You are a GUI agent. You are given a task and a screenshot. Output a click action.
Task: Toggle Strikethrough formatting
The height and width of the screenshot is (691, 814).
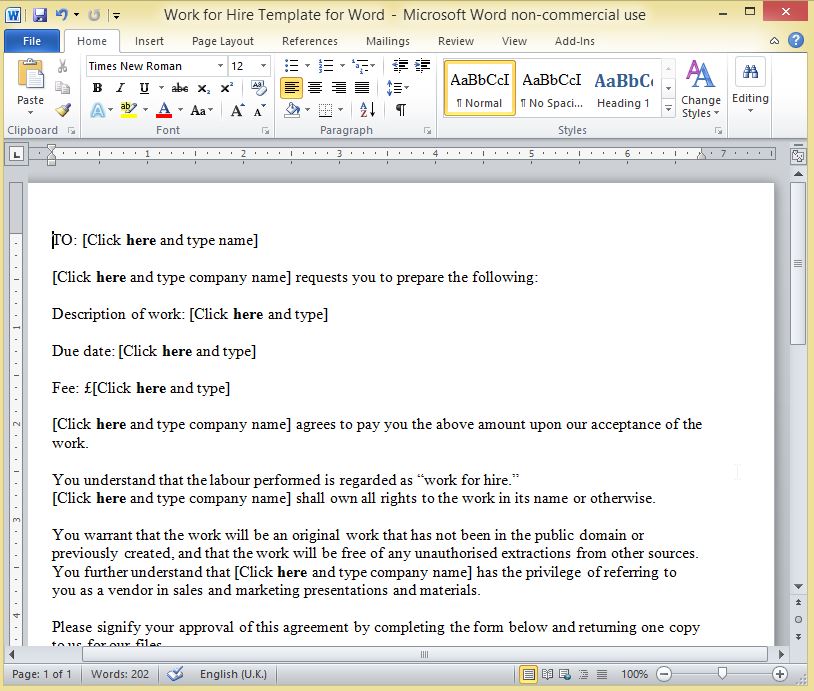point(180,88)
